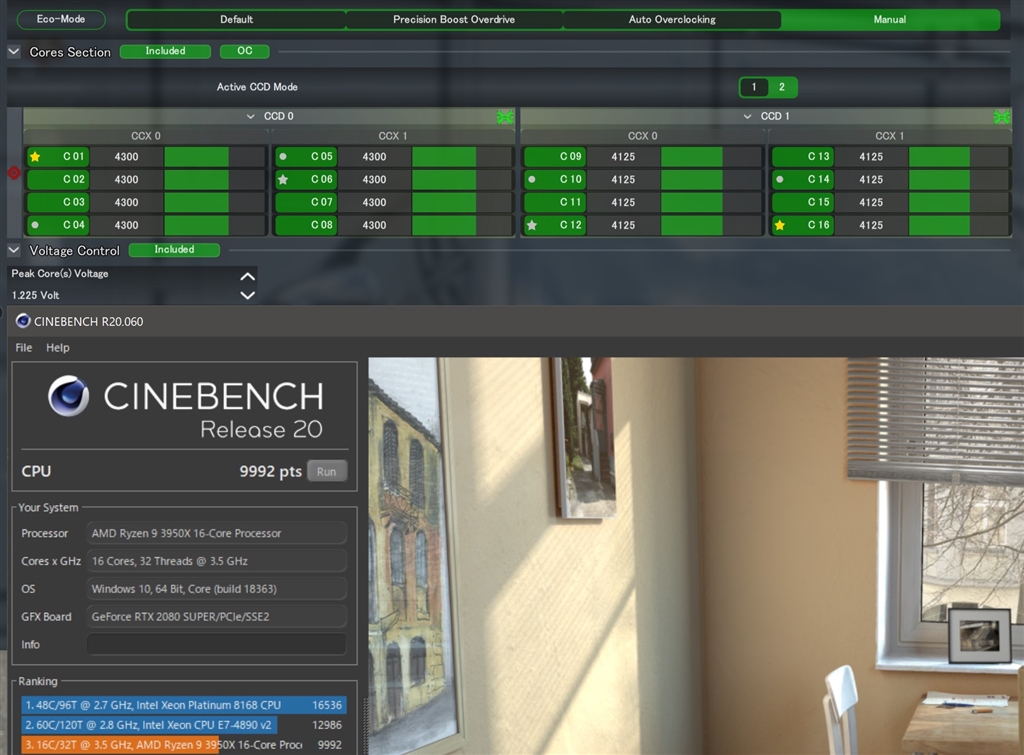This screenshot has width=1024, height=755.
Task: Click the C 05 frequency value 4300
Action: click(374, 157)
